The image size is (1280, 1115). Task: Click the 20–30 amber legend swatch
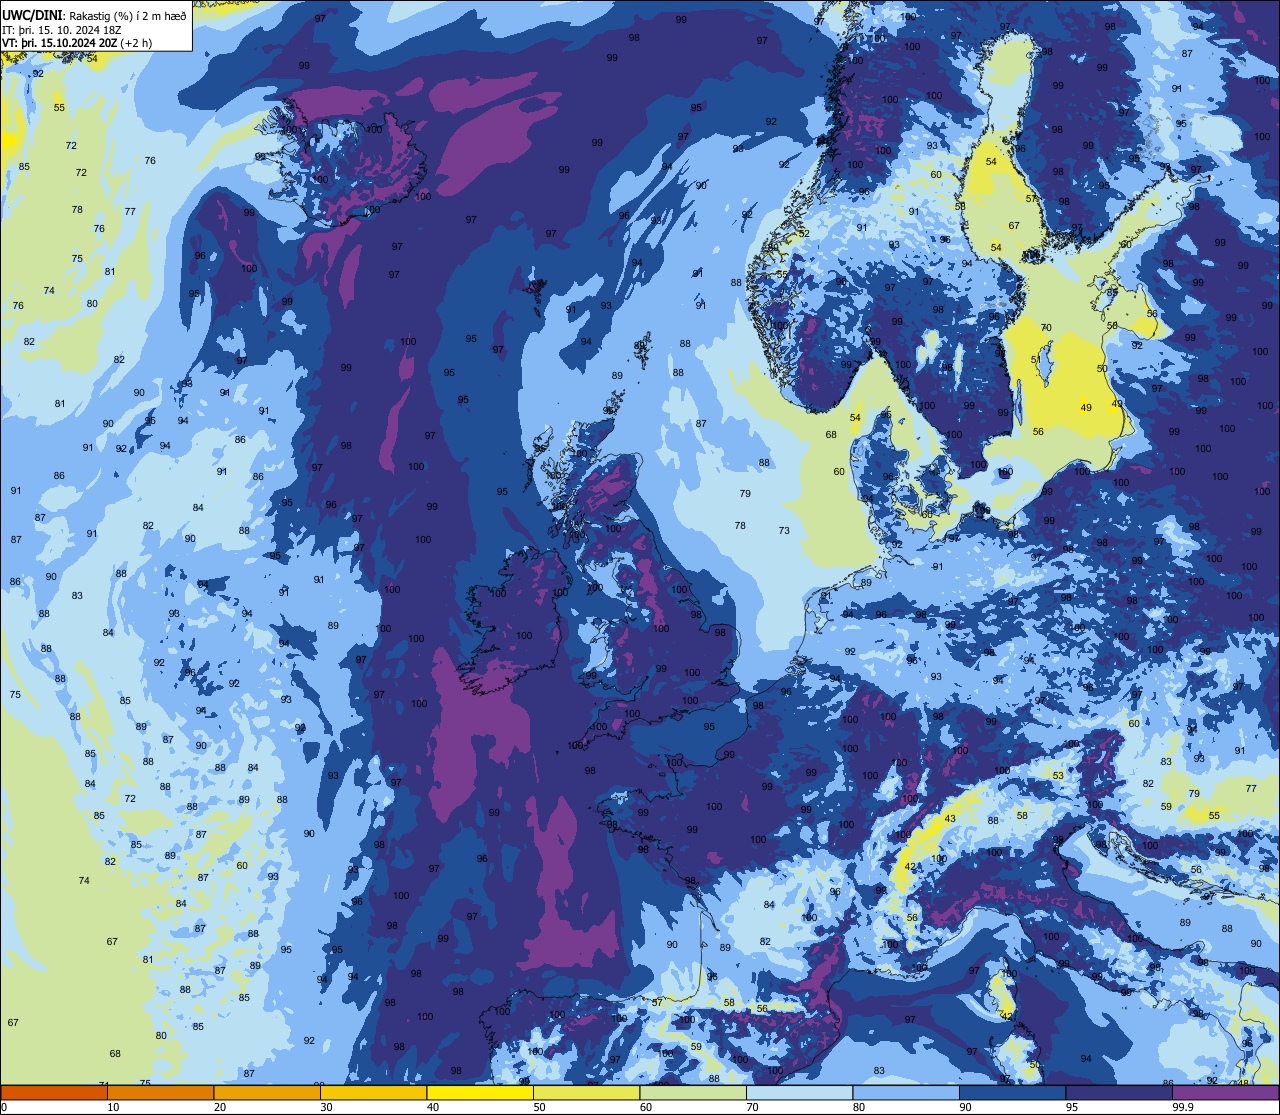pyautogui.click(x=267, y=1092)
